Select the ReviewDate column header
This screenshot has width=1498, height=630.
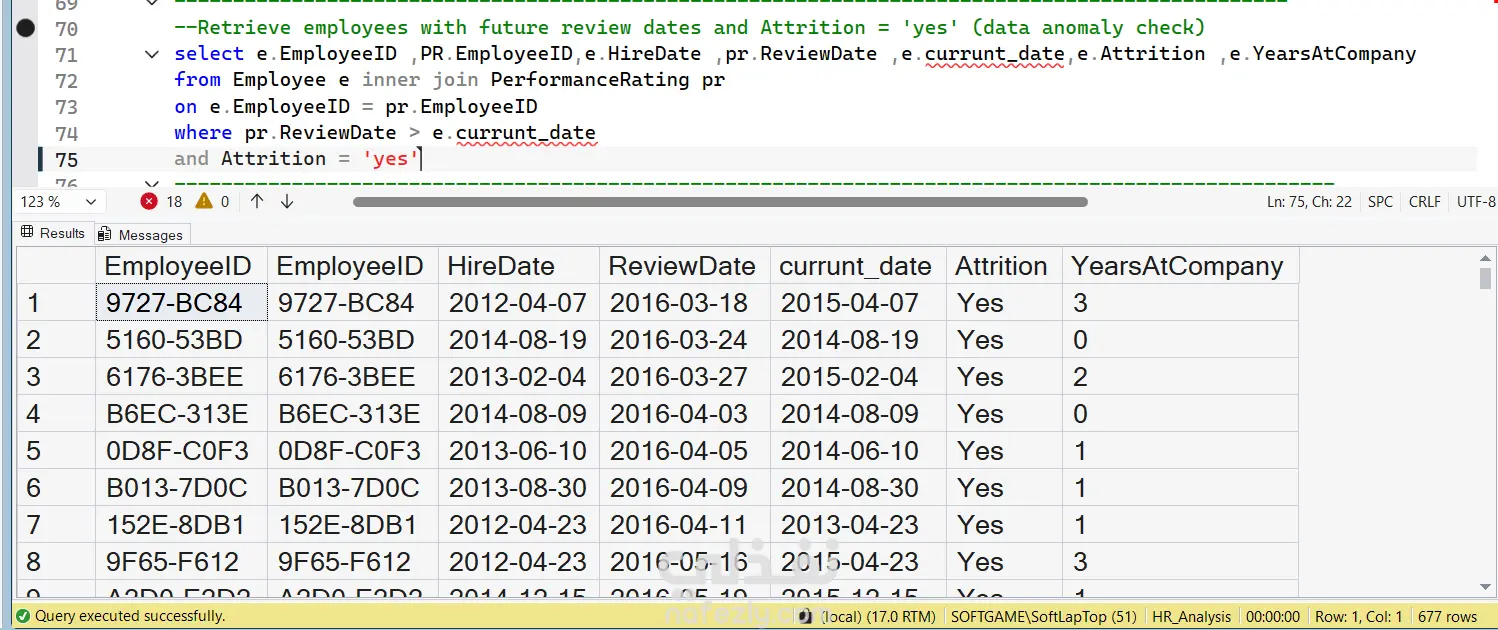(x=685, y=266)
